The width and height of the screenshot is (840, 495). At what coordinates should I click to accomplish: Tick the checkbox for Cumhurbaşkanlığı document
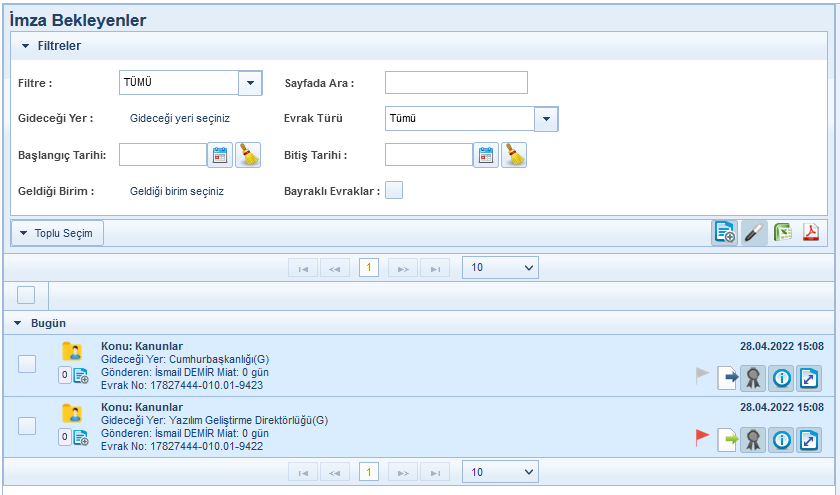[28, 365]
